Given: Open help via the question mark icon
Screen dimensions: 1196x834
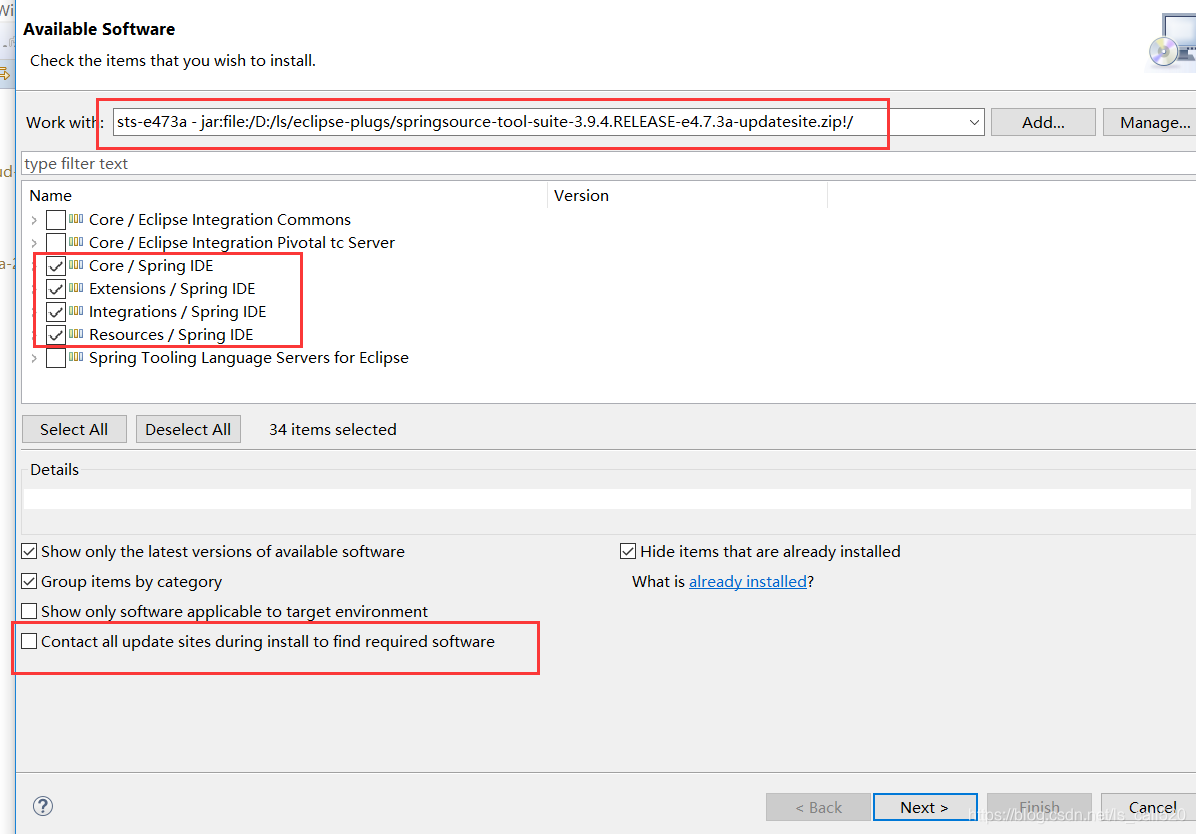Looking at the screenshot, I should click(x=42, y=806).
